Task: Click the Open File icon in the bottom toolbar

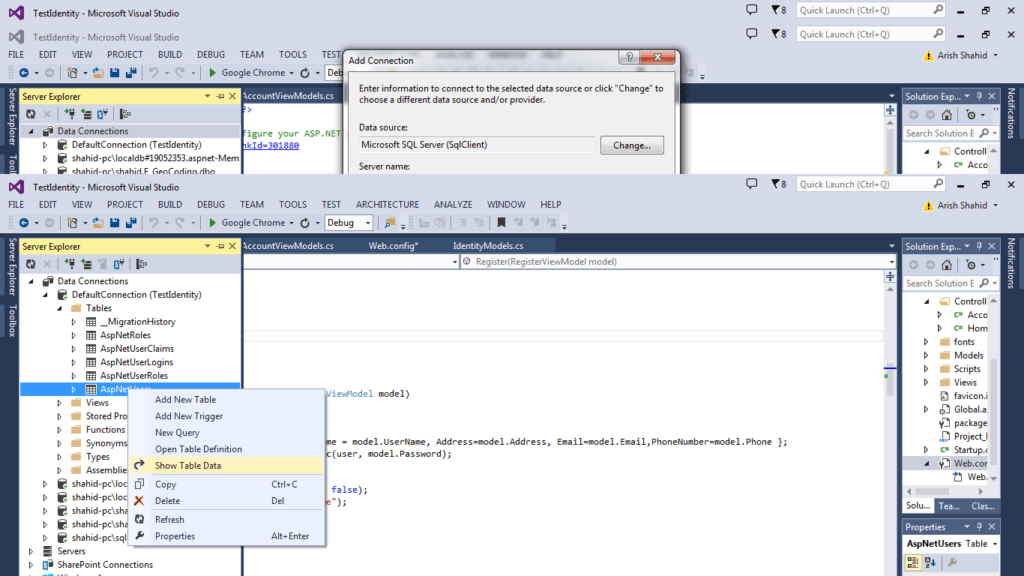Action: [x=98, y=223]
